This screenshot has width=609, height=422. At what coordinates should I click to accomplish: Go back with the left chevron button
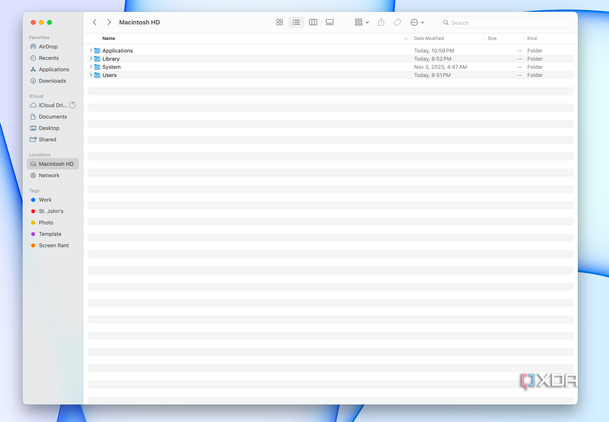pos(94,23)
